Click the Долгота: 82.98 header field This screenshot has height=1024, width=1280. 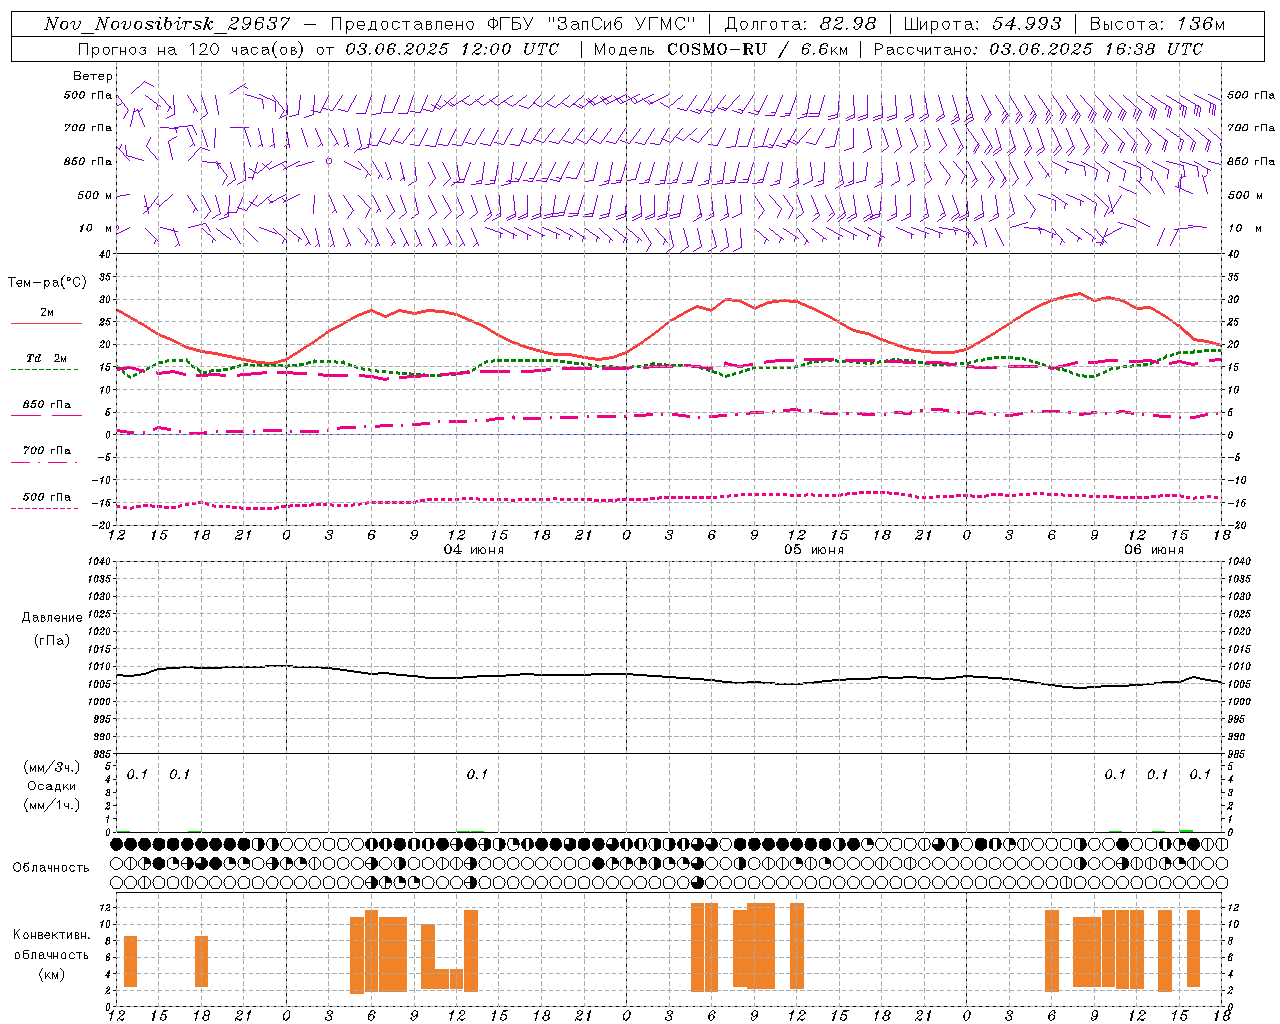[800, 24]
